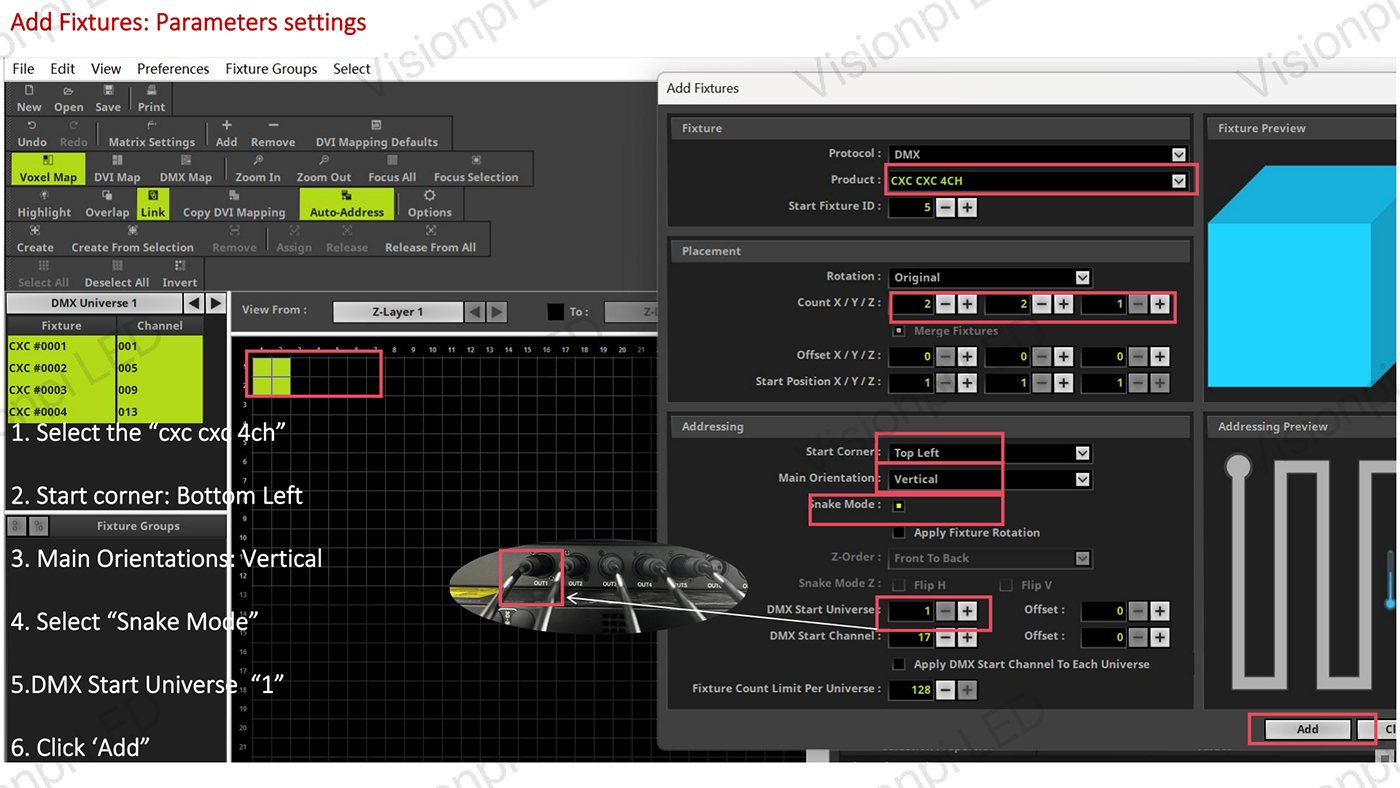The width and height of the screenshot is (1400, 788).
Task: Increase DMX Start Universe with plus
Action: click(968, 611)
